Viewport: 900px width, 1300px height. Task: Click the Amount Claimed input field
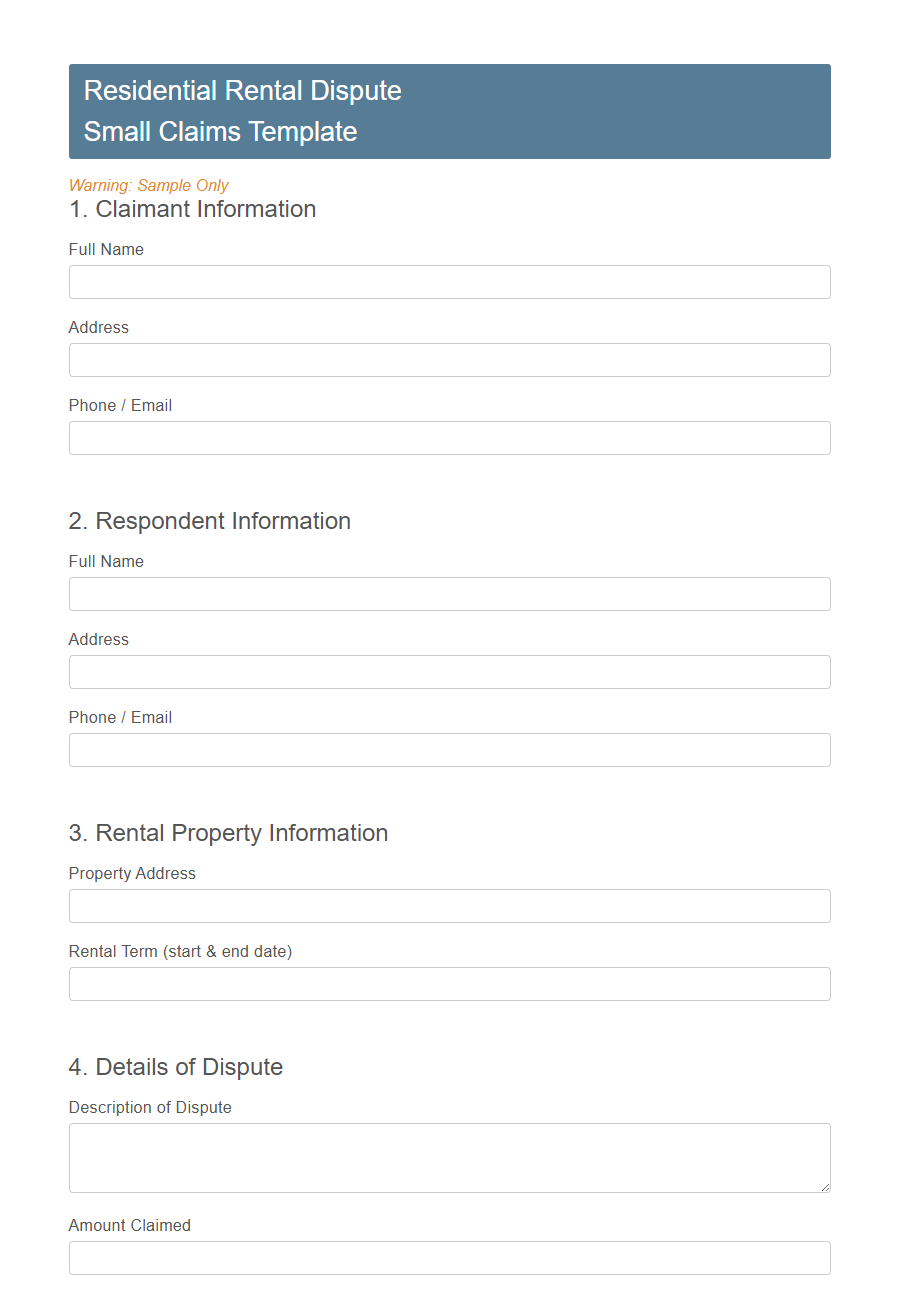pyautogui.click(x=449, y=1258)
